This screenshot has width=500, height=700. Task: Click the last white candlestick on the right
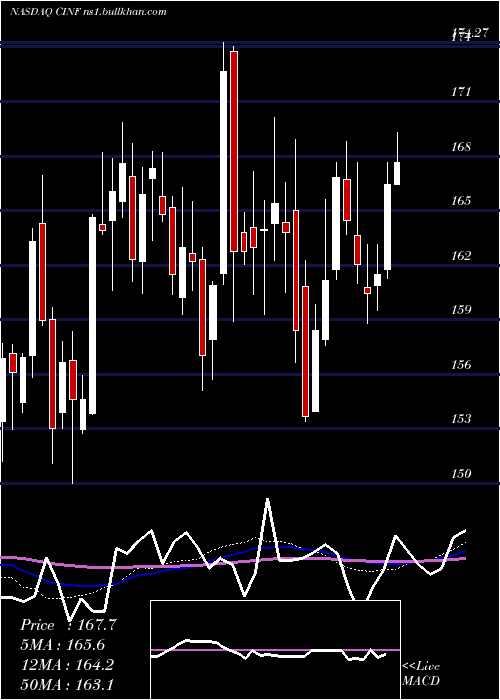tap(396, 173)
